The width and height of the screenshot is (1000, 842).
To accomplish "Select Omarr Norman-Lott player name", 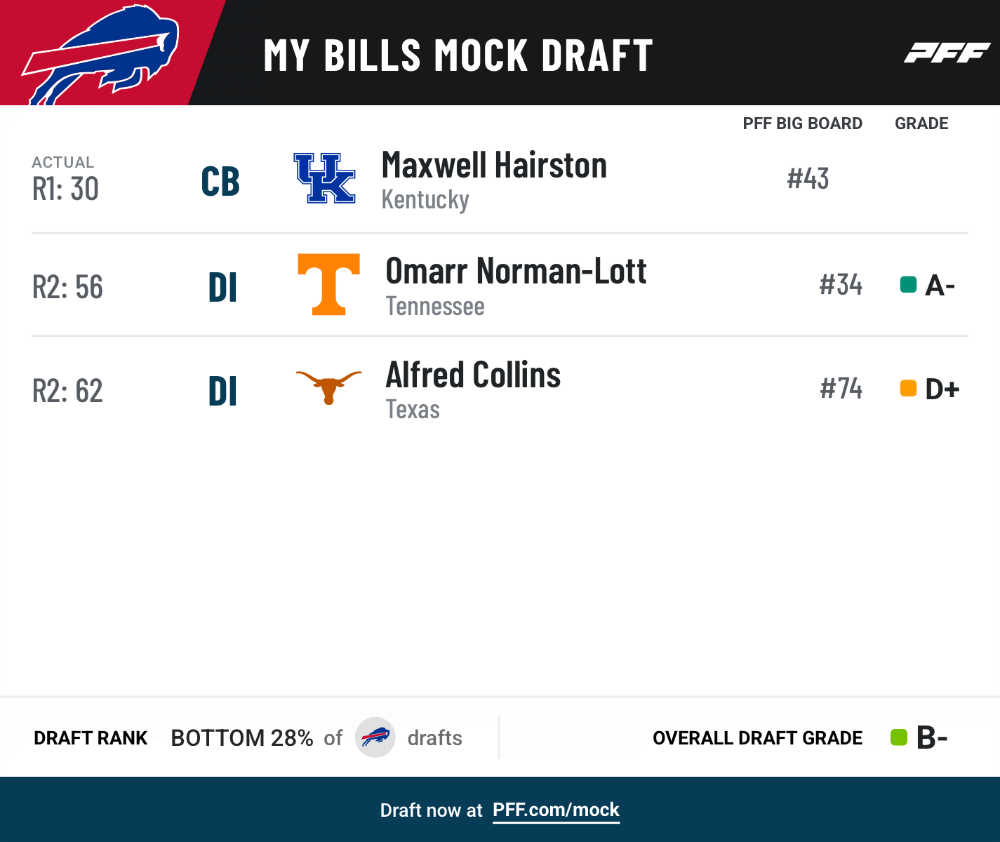I will pos(516,271).
